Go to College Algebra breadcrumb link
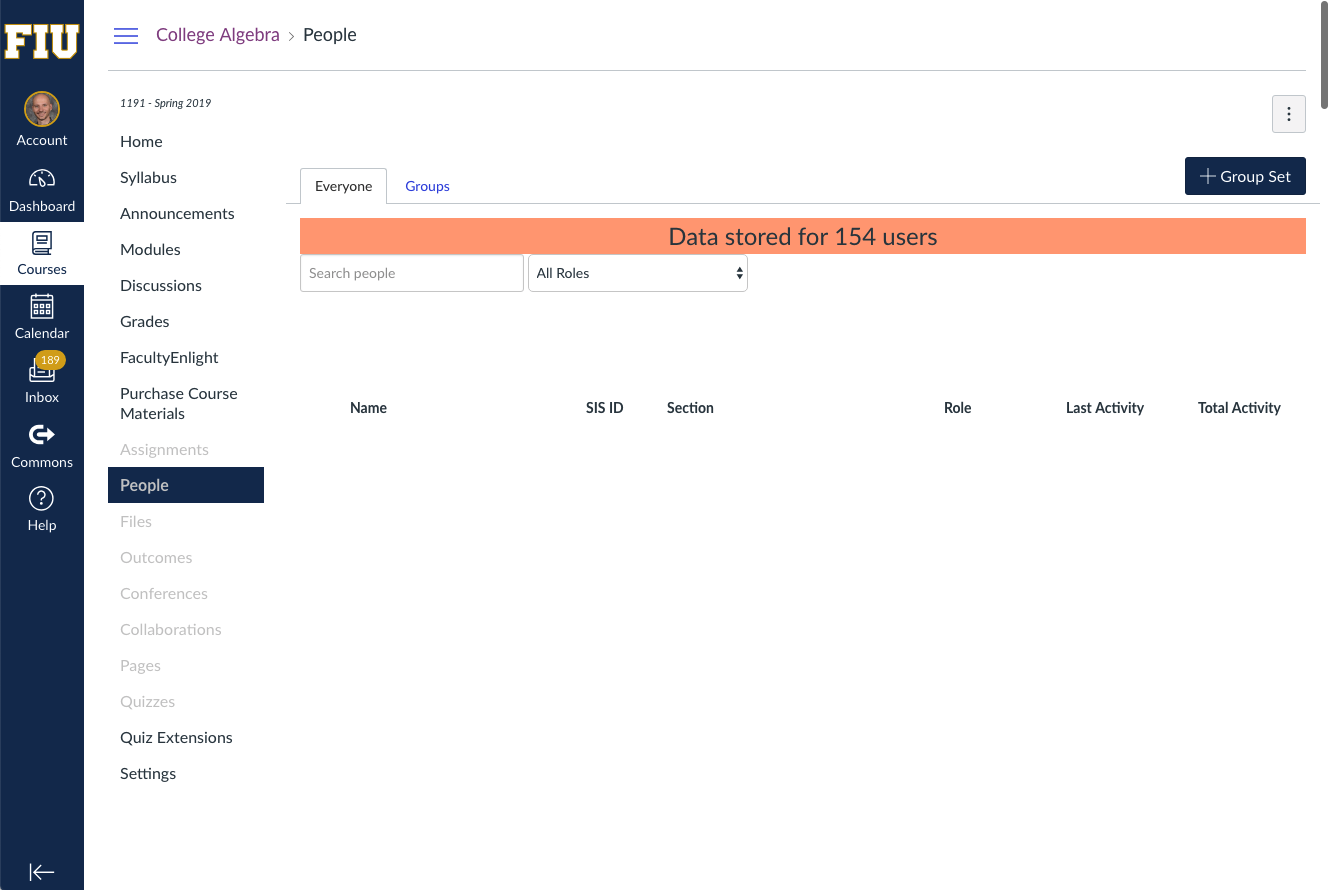This screenshot has width=1328, height=890. (218, 35)
